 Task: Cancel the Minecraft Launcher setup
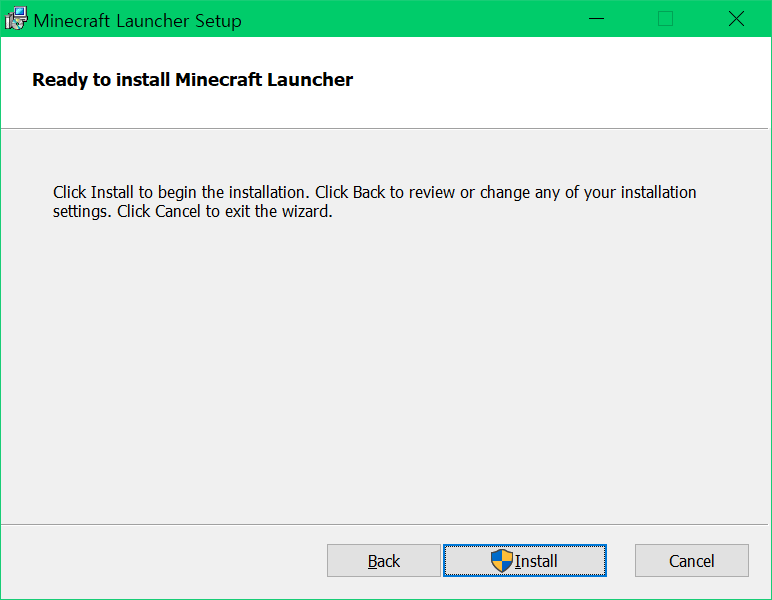[x=691, y=560]
